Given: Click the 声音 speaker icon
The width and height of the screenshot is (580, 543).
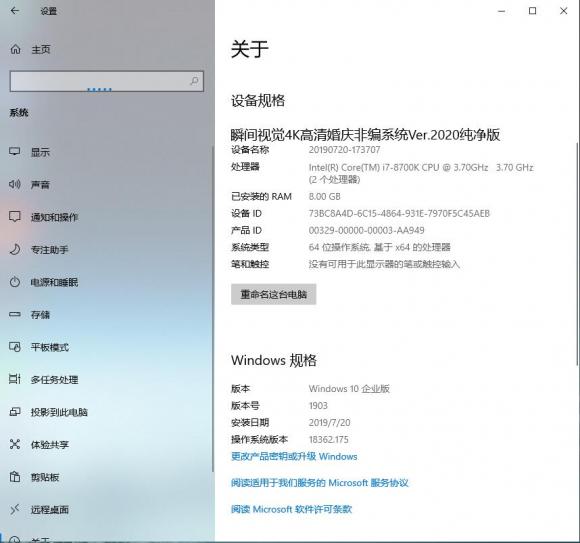Looking at the screenshot, I should pos(15,184).
